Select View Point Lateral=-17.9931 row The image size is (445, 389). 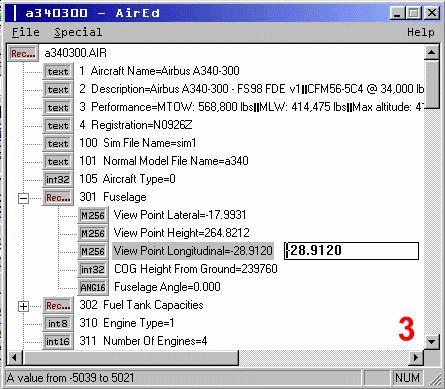coord(180,215)
